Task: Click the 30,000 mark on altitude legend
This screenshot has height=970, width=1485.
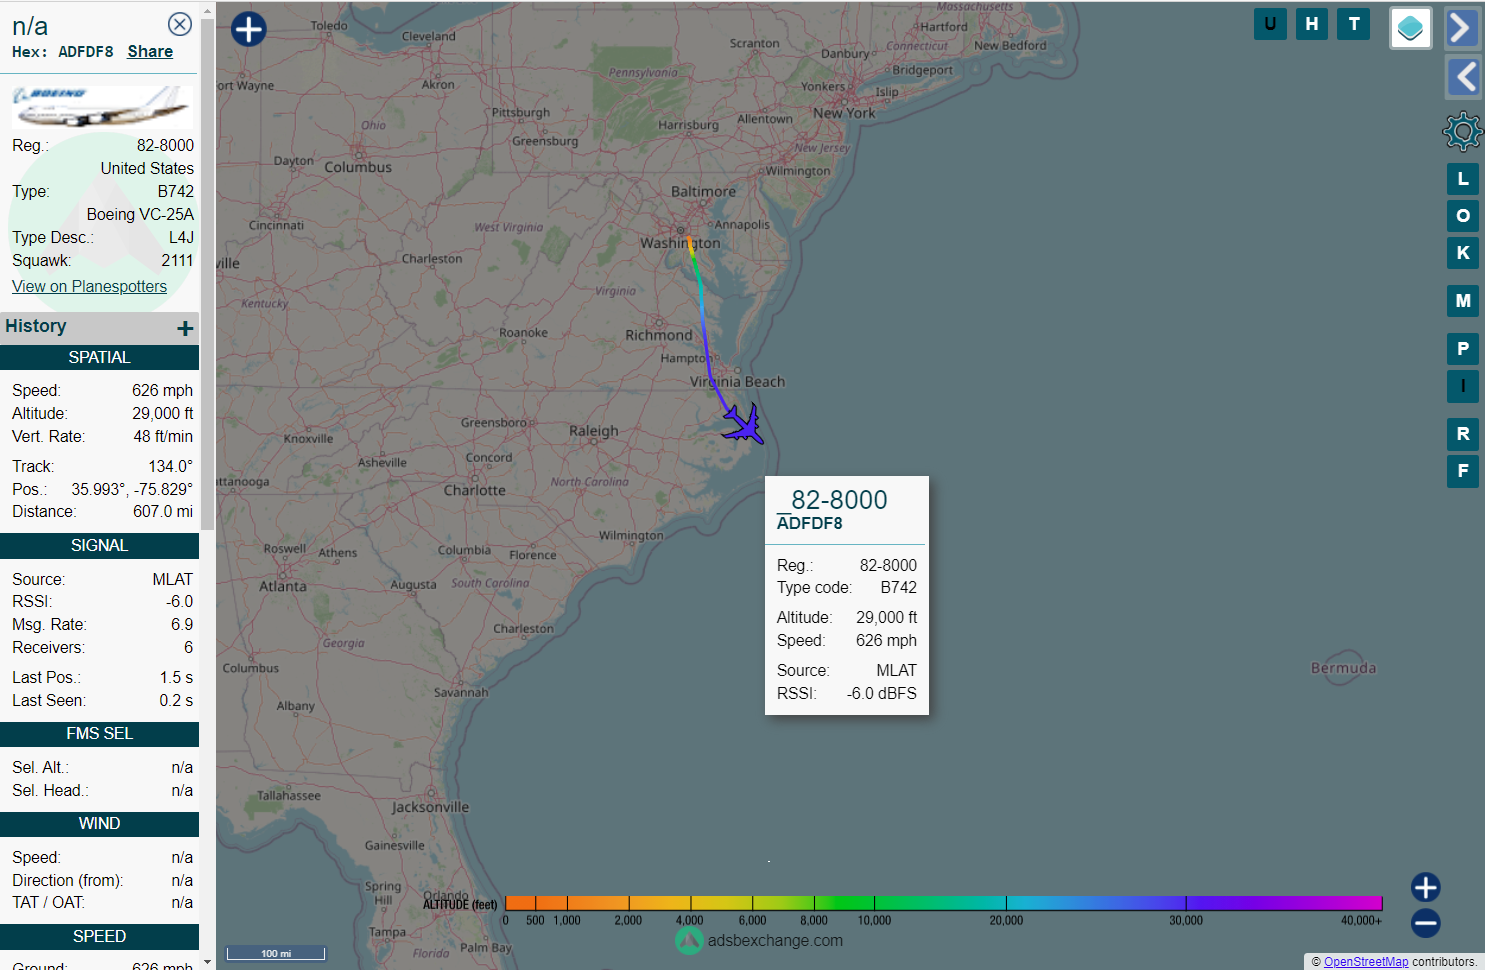Action: [x=1186, y=920]
